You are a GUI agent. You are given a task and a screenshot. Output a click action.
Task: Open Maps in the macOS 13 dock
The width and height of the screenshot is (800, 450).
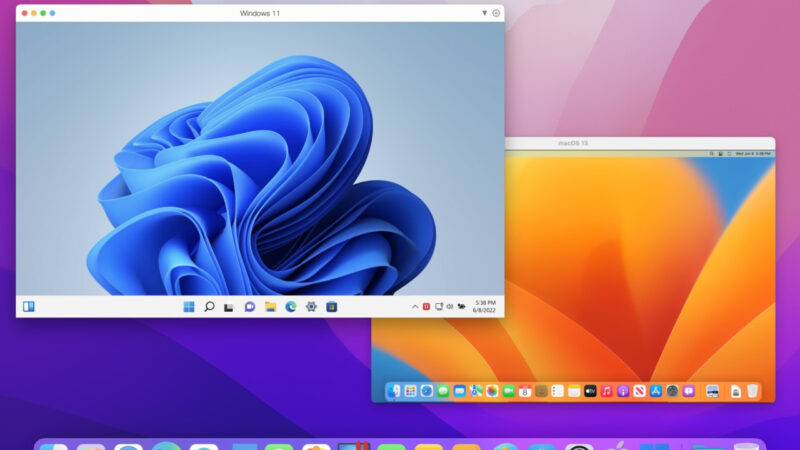tap(476, 391)
